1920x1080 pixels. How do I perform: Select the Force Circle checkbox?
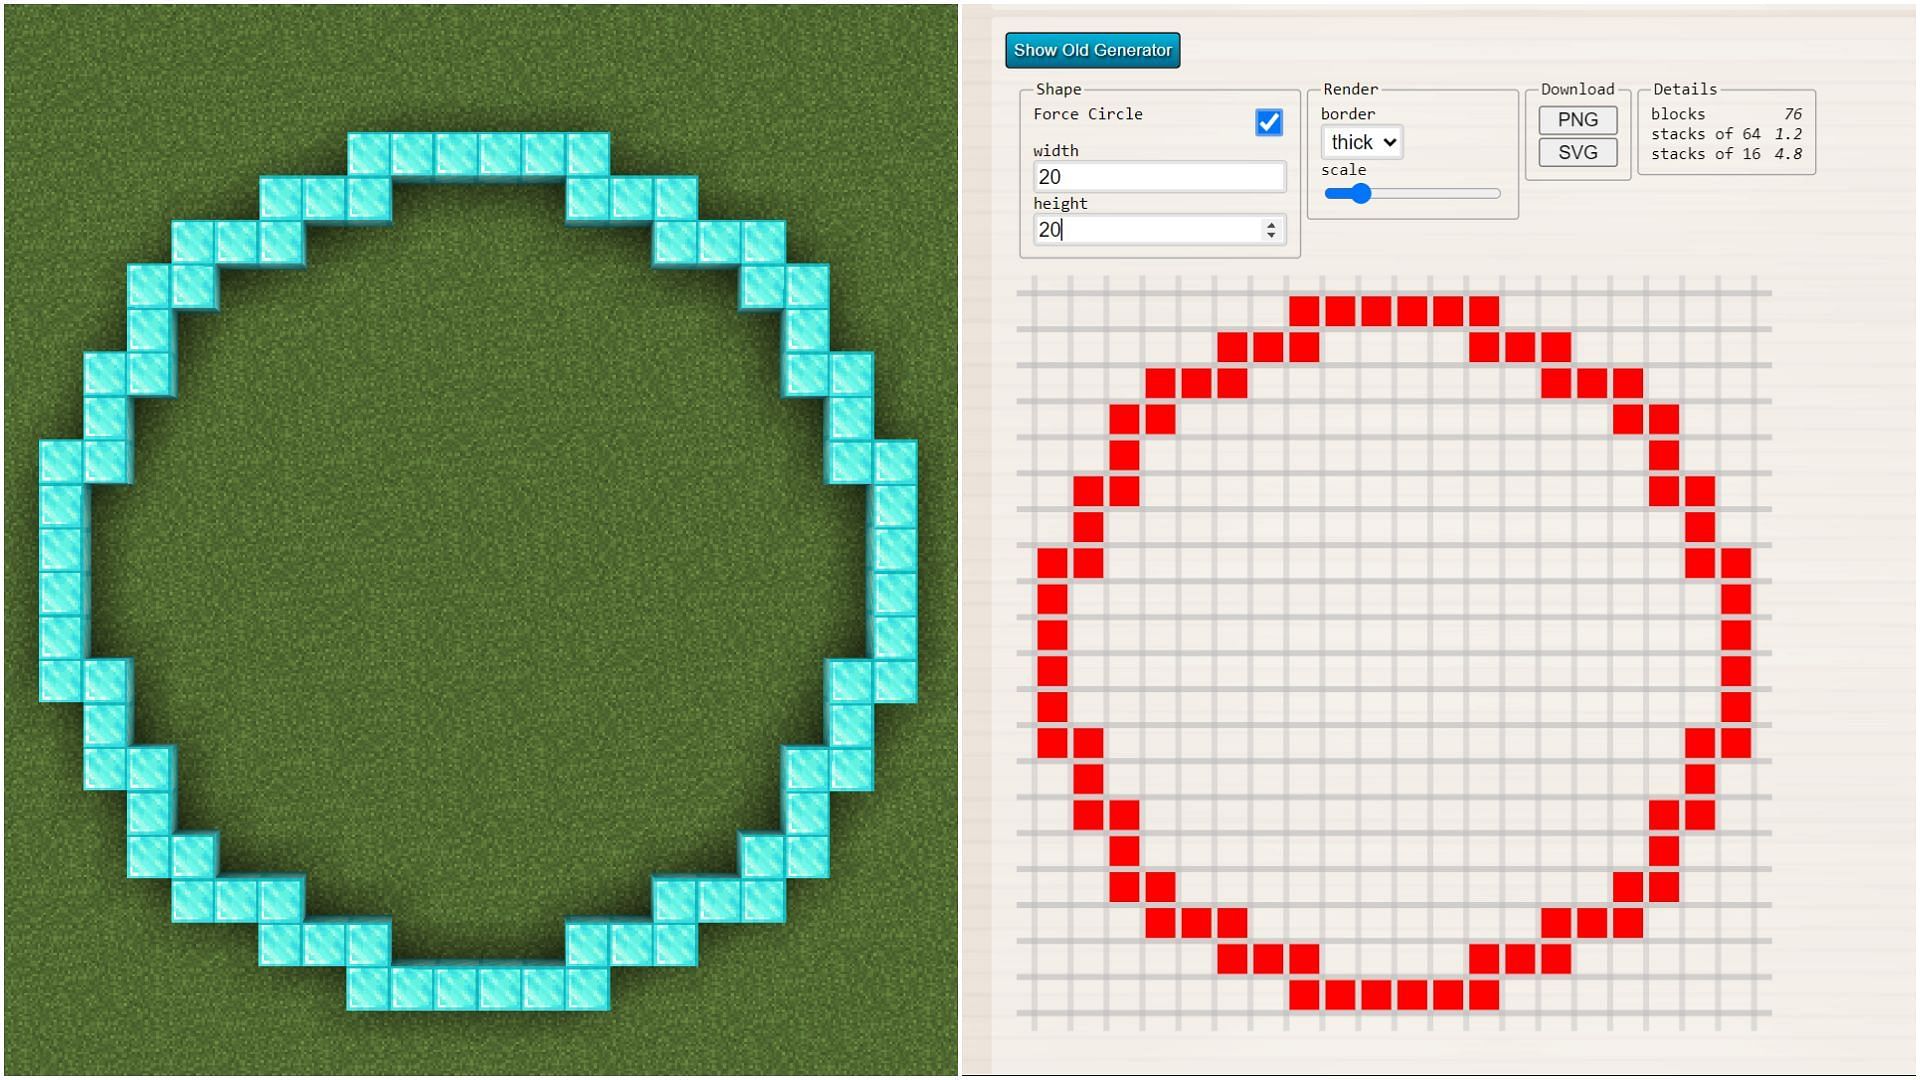(x=1267, y=121)
